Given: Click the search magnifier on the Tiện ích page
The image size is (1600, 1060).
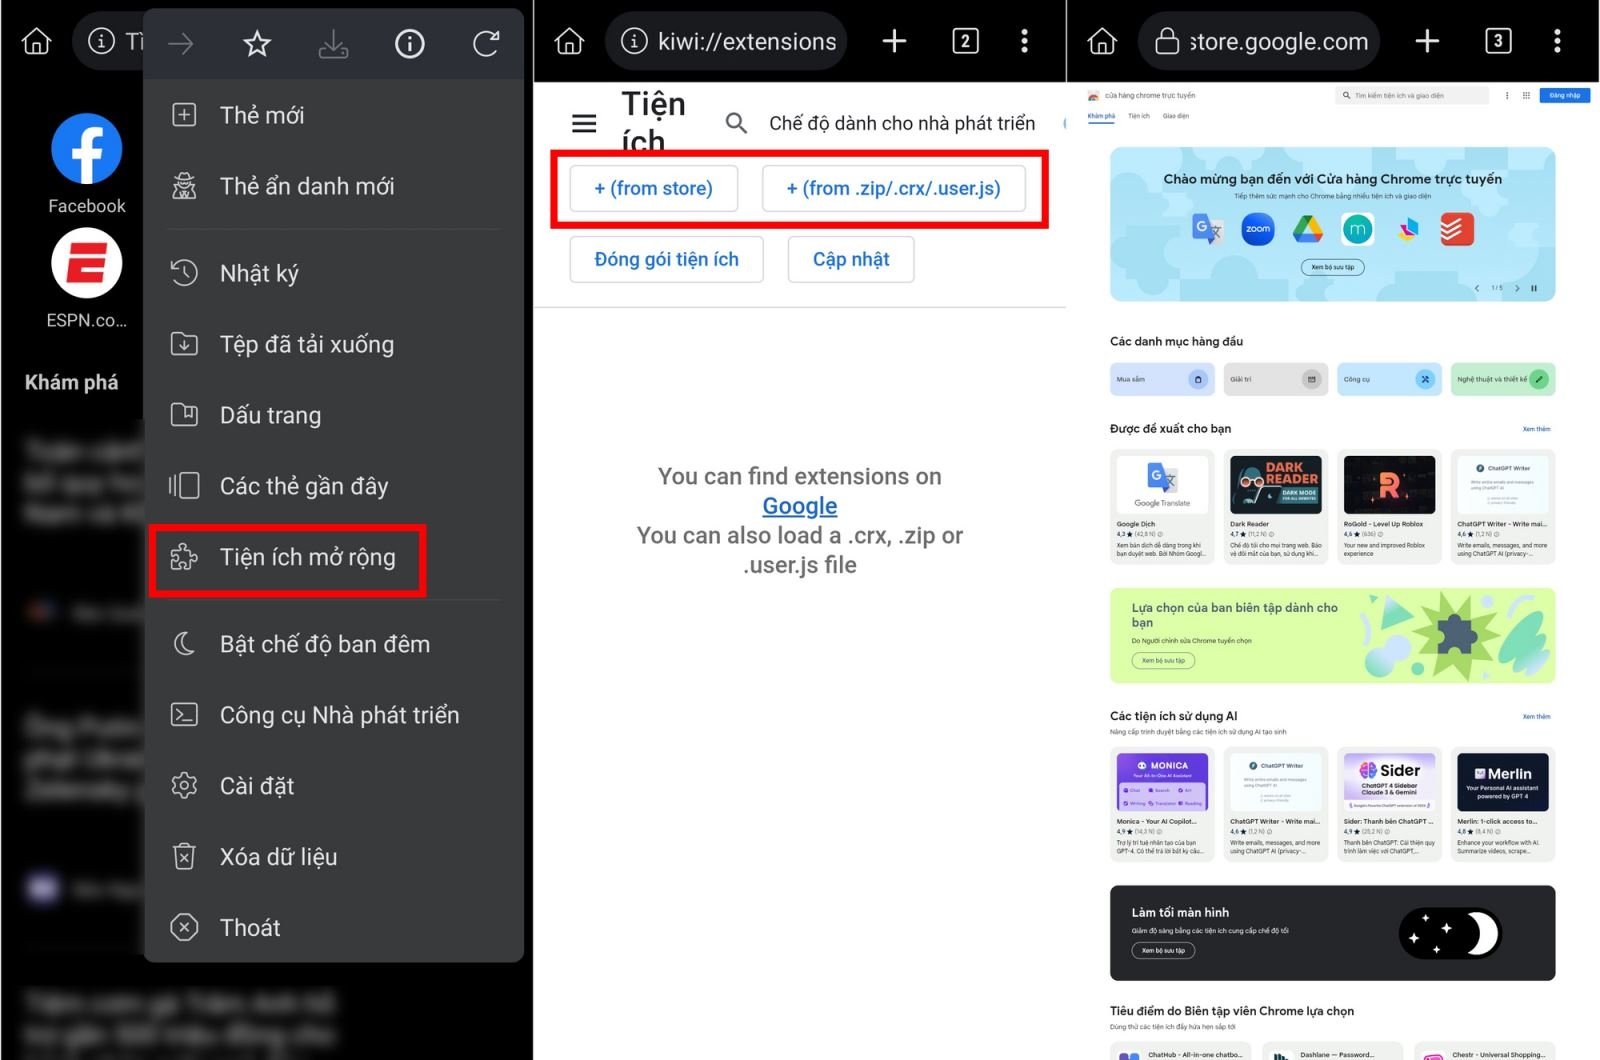Looking at the screenshot, I should click(736, 123).
